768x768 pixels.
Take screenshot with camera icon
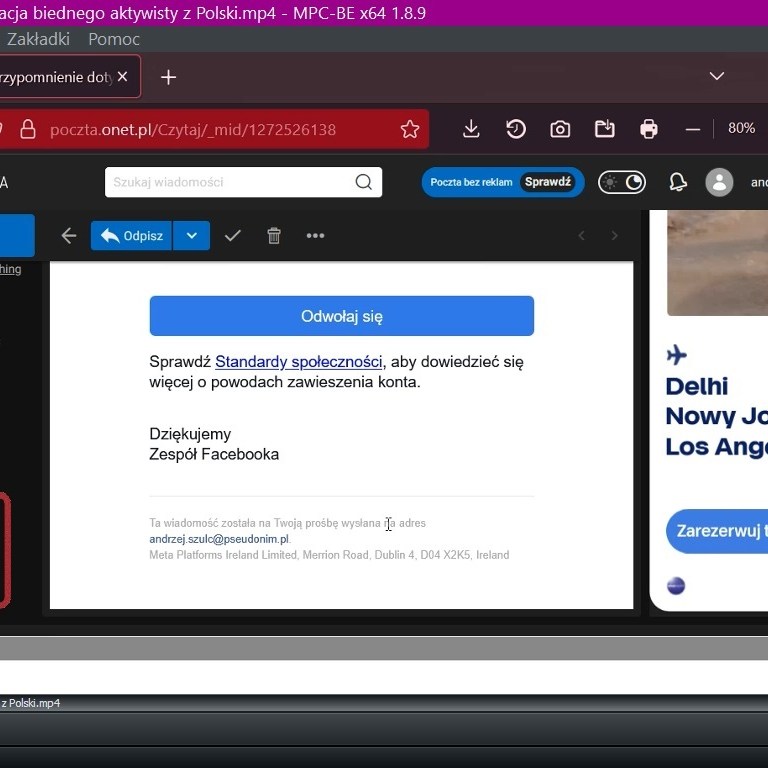(x=560, y=129)
